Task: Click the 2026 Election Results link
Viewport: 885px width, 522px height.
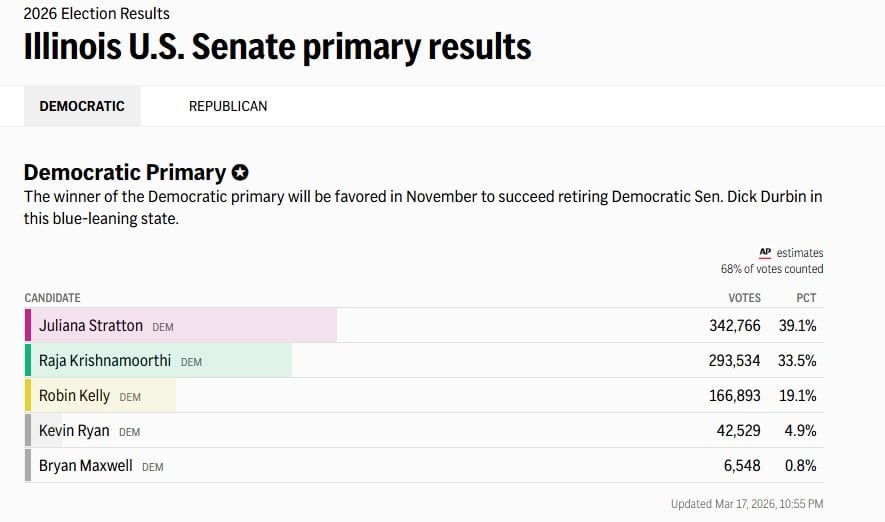Action: coord(97,14)
